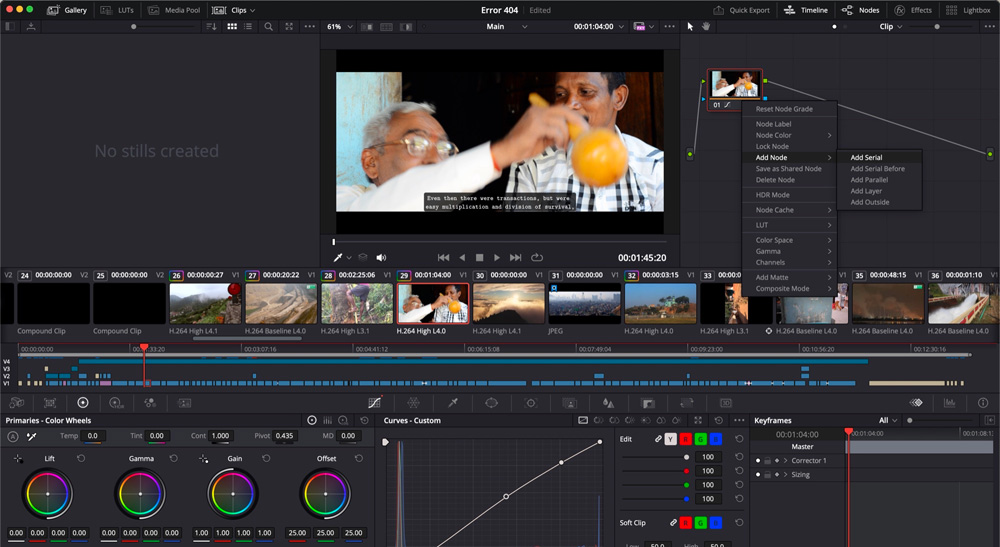Open Quick Export

pos(742,10)
